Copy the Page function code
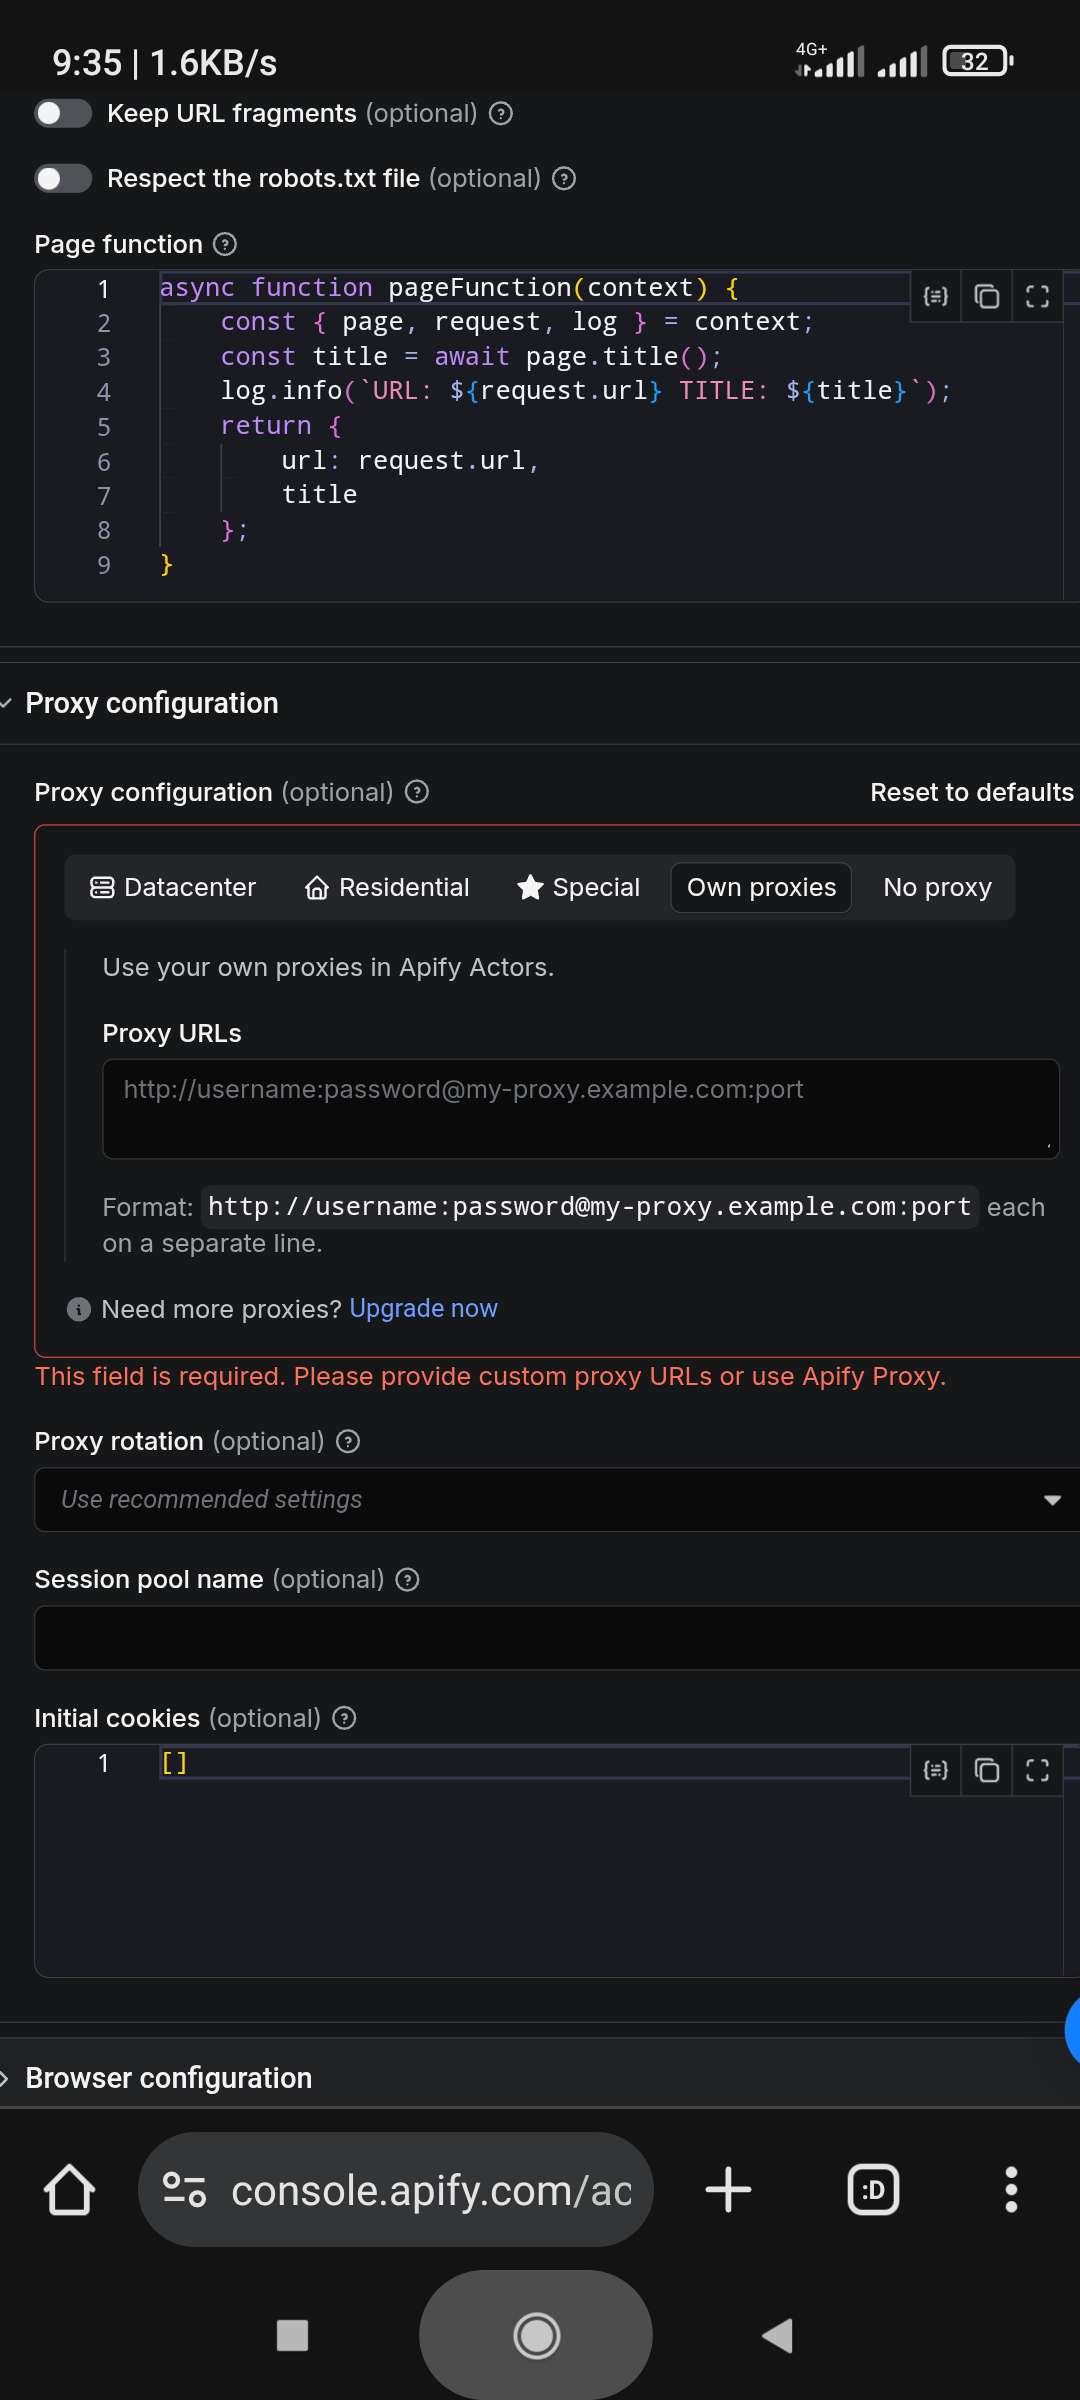The image size is (1080, 2400). pyautogui.click(x=986, y=296)
